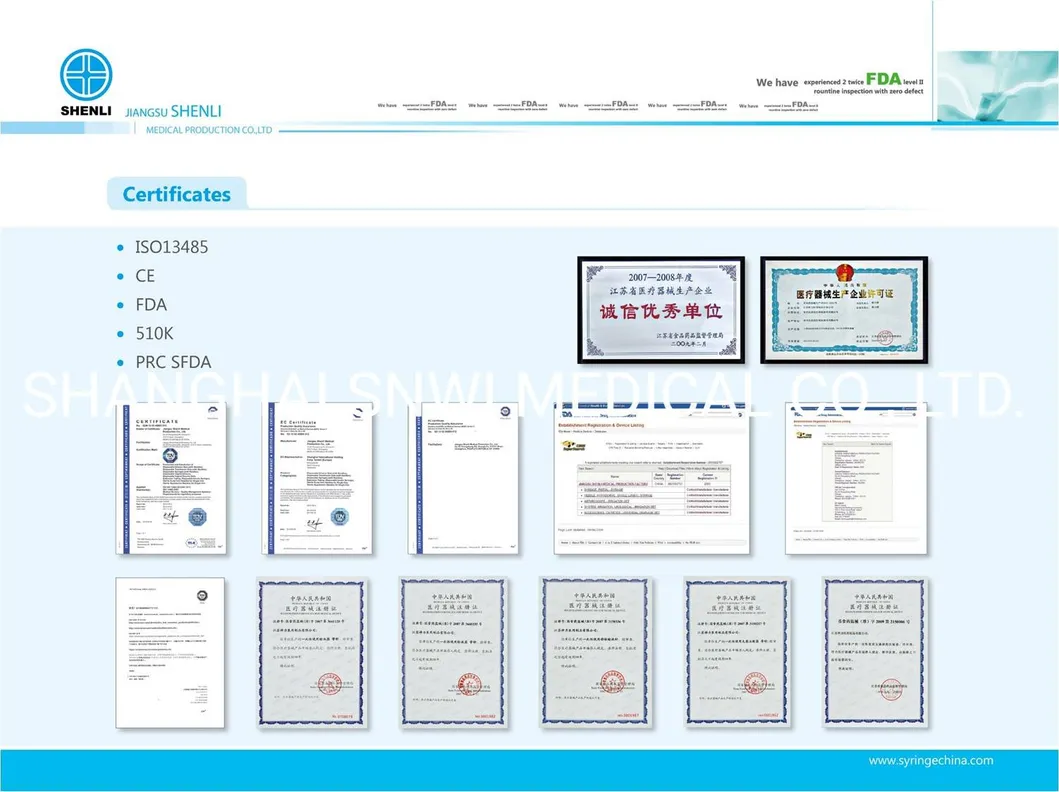
Task: Select the ISO13485 bullet text
Action: pyautogui.click(x=172, y=247)
